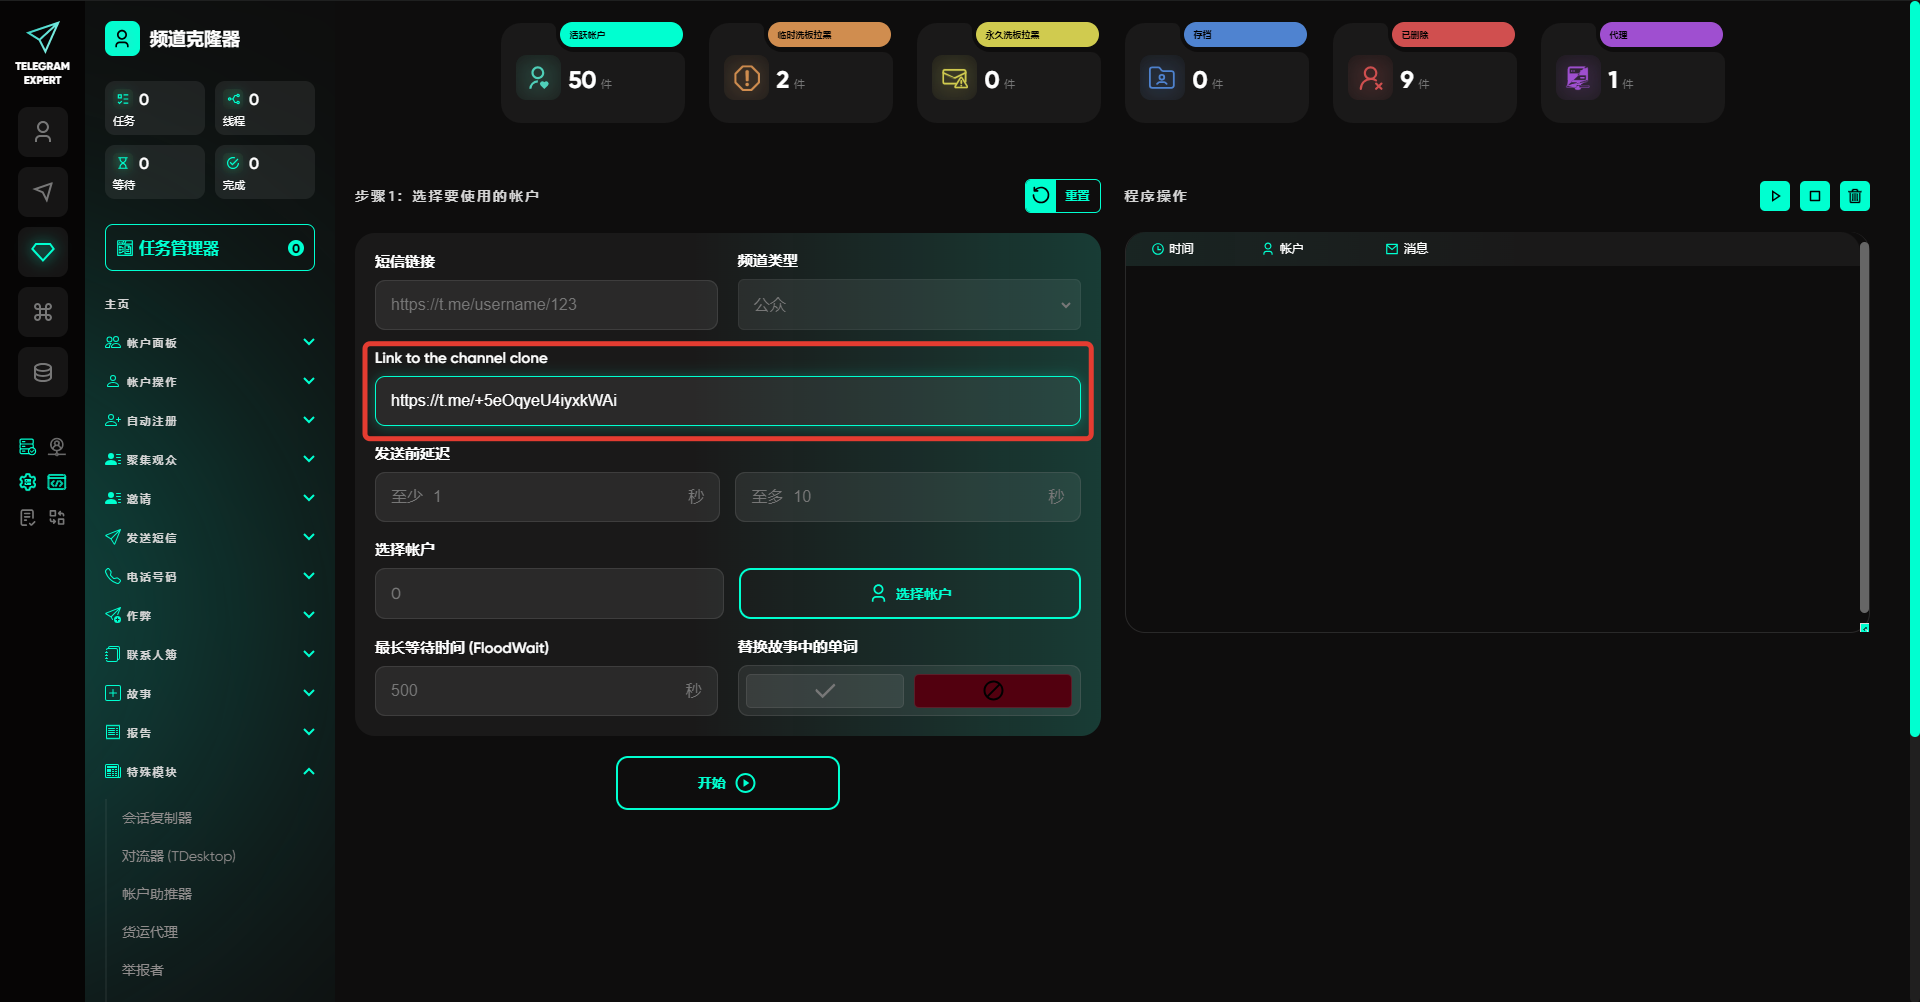Open the user profile sidebar icon
1920x1002 pixels.
click(43, 132)
